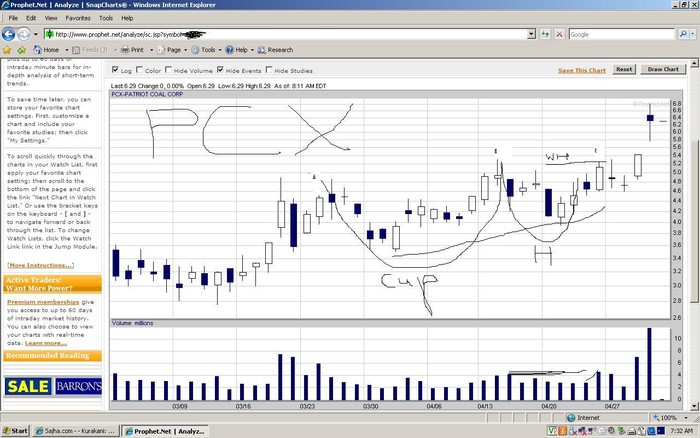Expand the address bar dropdown
This screenshot has height=438, width=700.
tap(531, 34)
